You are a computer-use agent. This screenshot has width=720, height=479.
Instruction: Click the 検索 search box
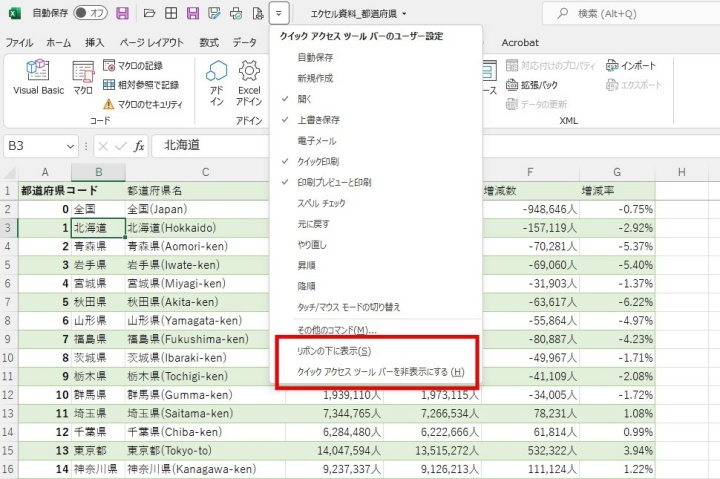(631, 13)
